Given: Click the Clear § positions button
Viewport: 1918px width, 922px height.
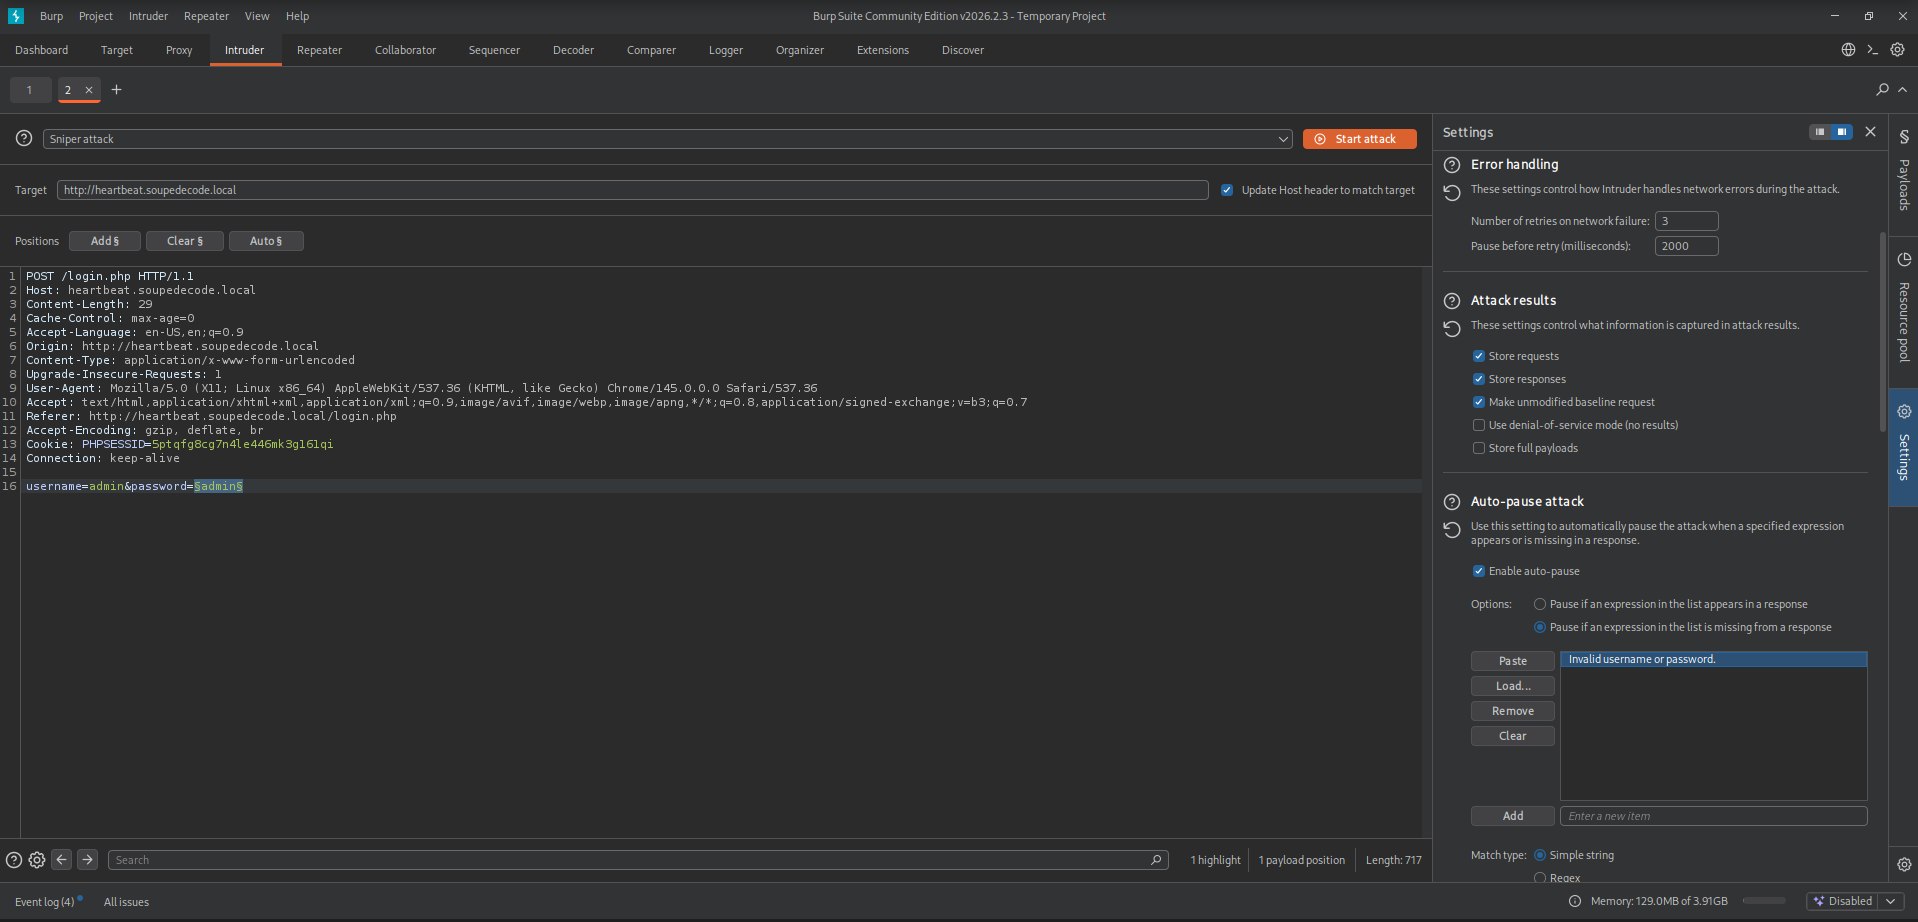Looking at the screenshot, I should click(185, 241).
